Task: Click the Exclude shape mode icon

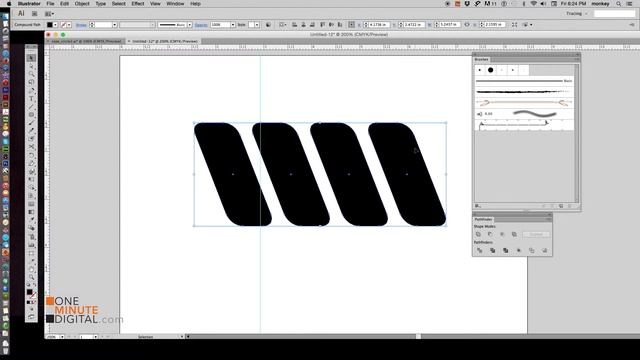Action: (x=514, y=234)
